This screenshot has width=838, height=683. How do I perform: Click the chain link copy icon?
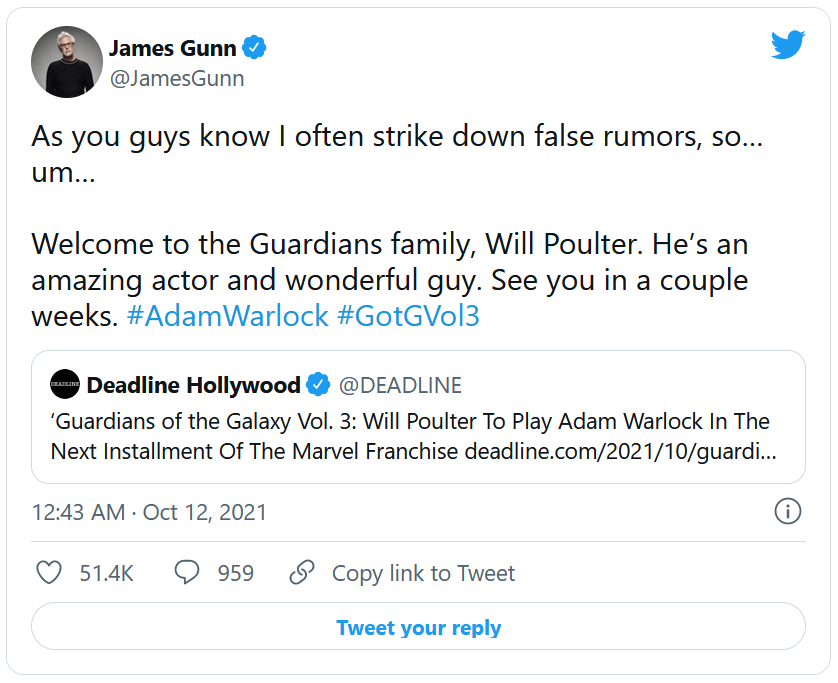point(302,573)
